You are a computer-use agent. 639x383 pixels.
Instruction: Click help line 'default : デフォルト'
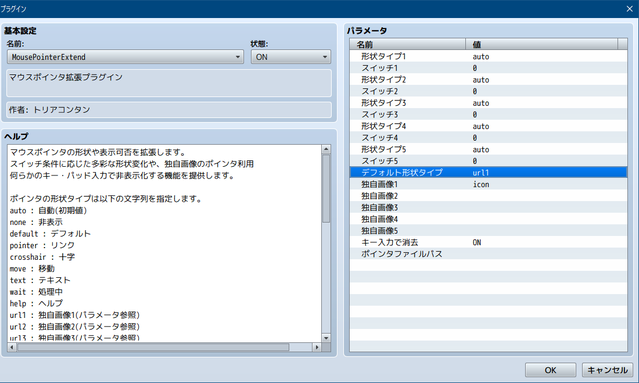50,234
